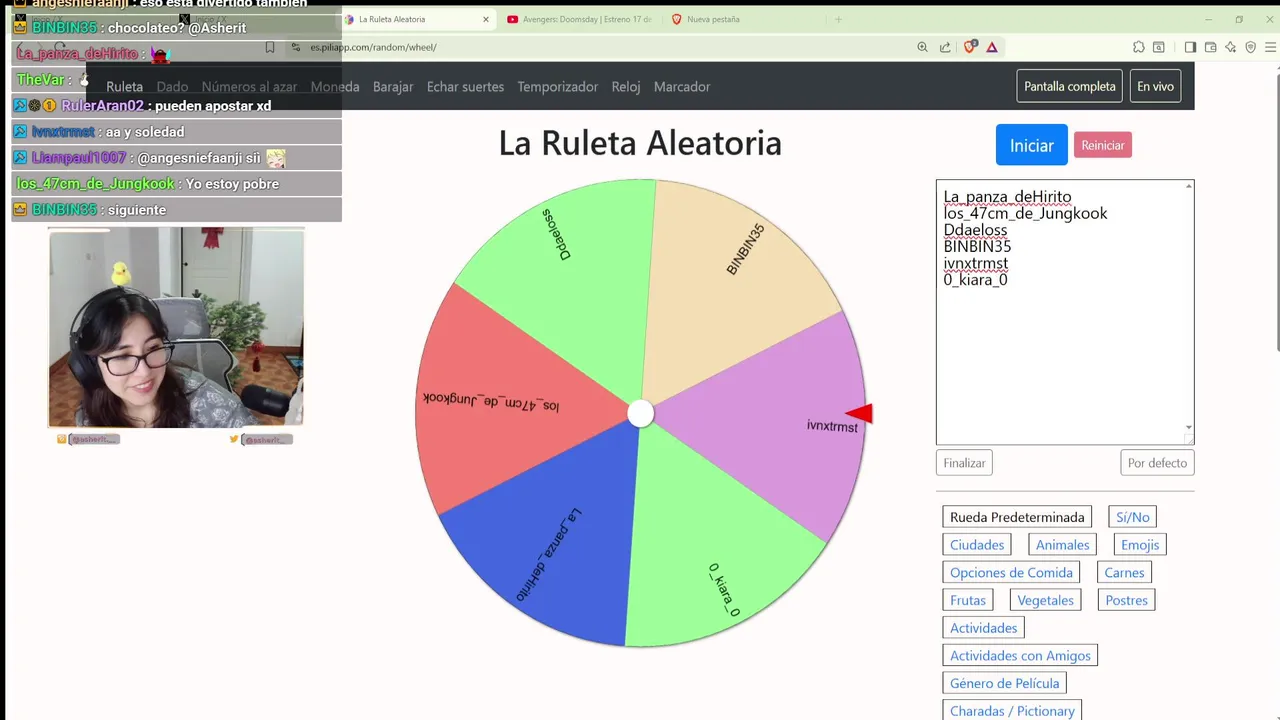This screenshot has width=1280, height=720.
Task: Switch to Avengers: Doomsday YouTube tab
Action: tap(578, 19)
